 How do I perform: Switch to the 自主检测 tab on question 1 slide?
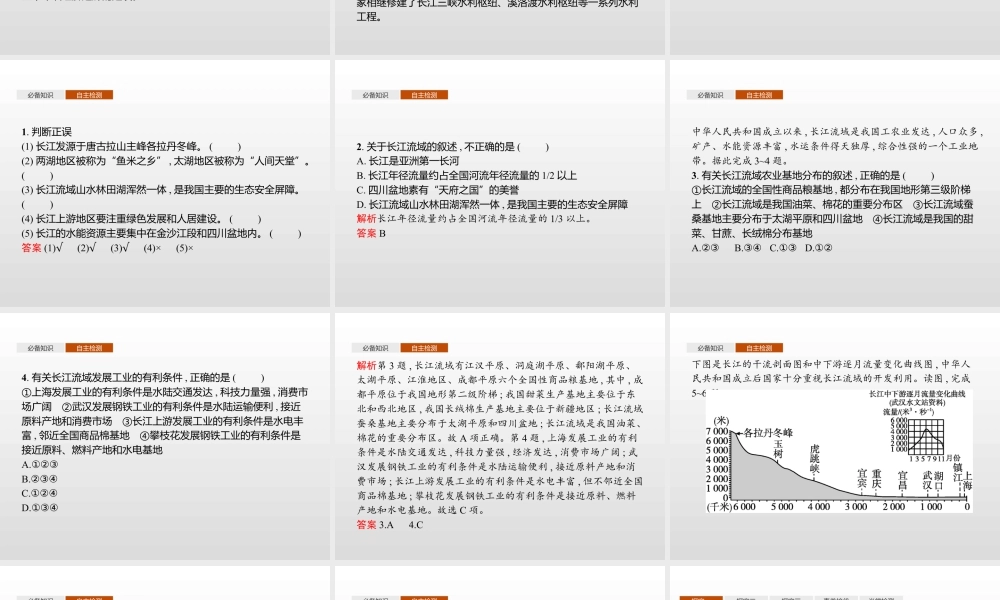coord(91,93)
